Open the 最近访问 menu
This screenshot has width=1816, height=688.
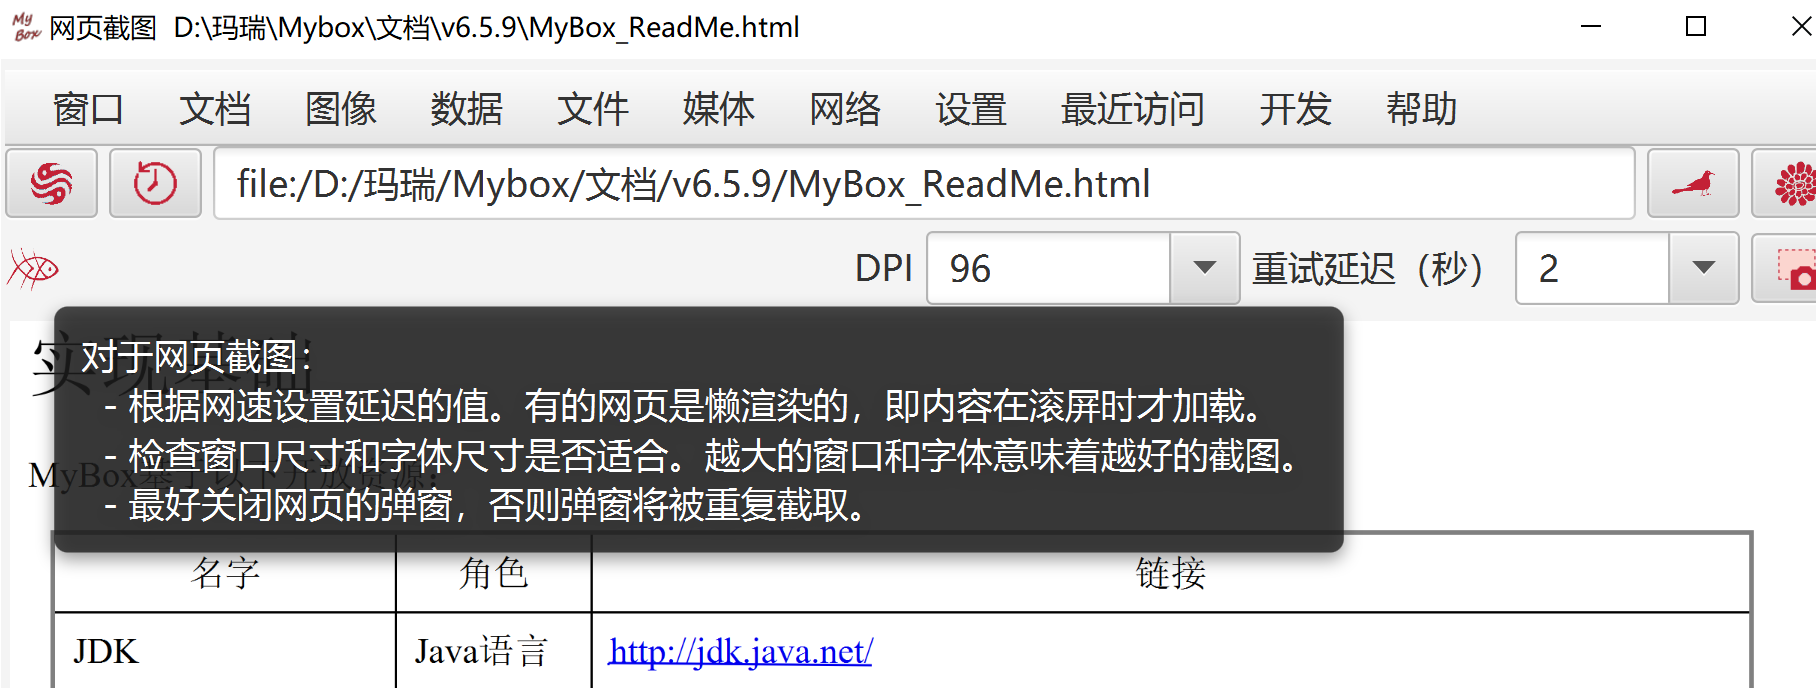[x=1132, y=108]
